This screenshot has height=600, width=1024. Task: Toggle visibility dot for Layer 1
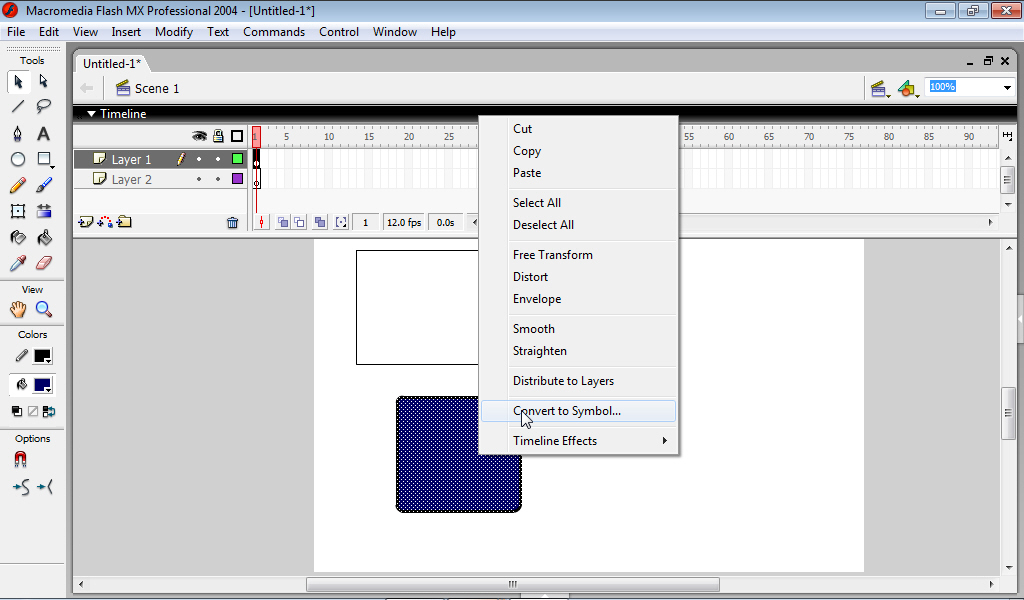(199, 159)
